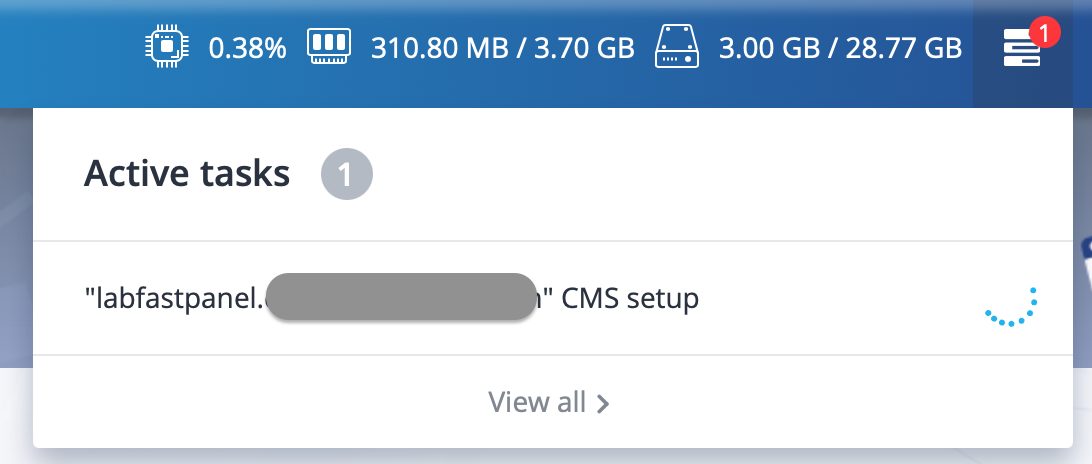The width and height of the screenshot is (1092, 464).
Task: Click the RAM memory module icon
Action: 329,47
